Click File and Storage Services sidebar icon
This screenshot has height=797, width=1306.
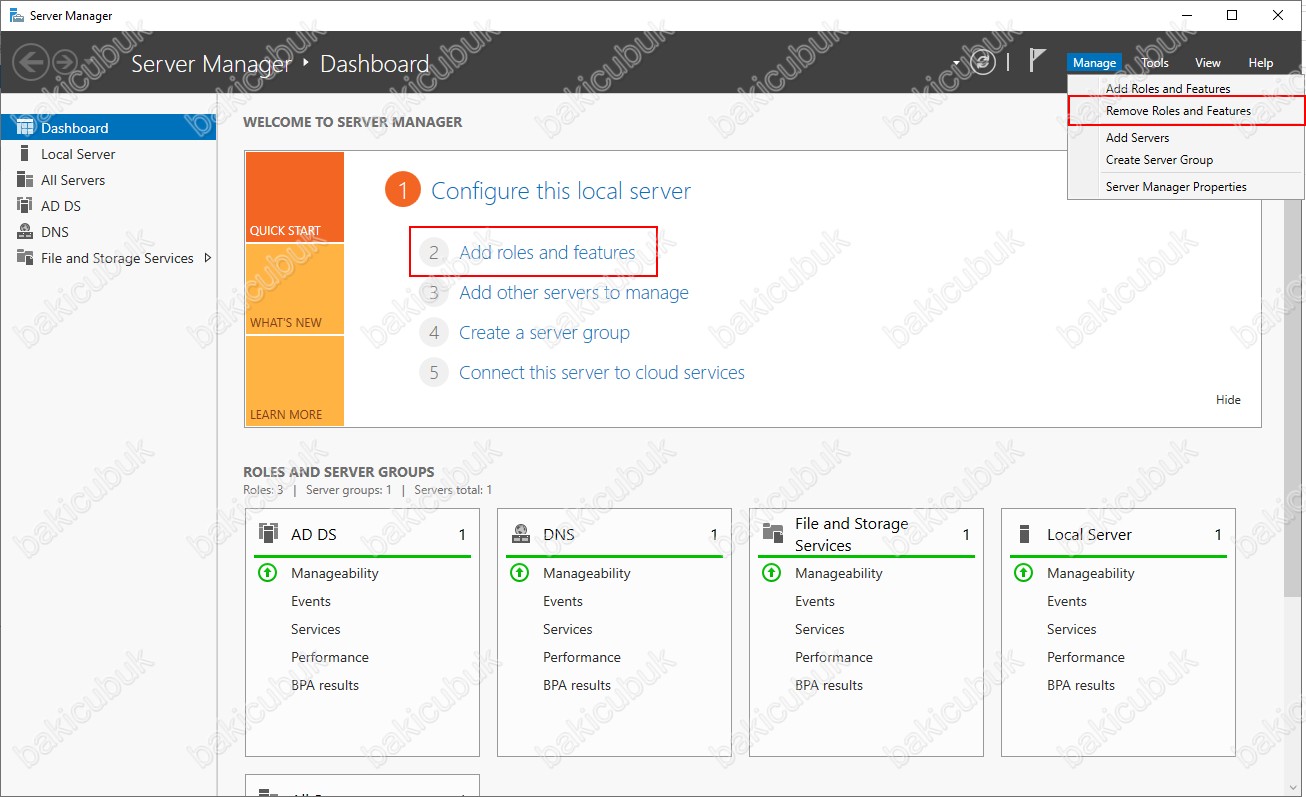[25, 258]
